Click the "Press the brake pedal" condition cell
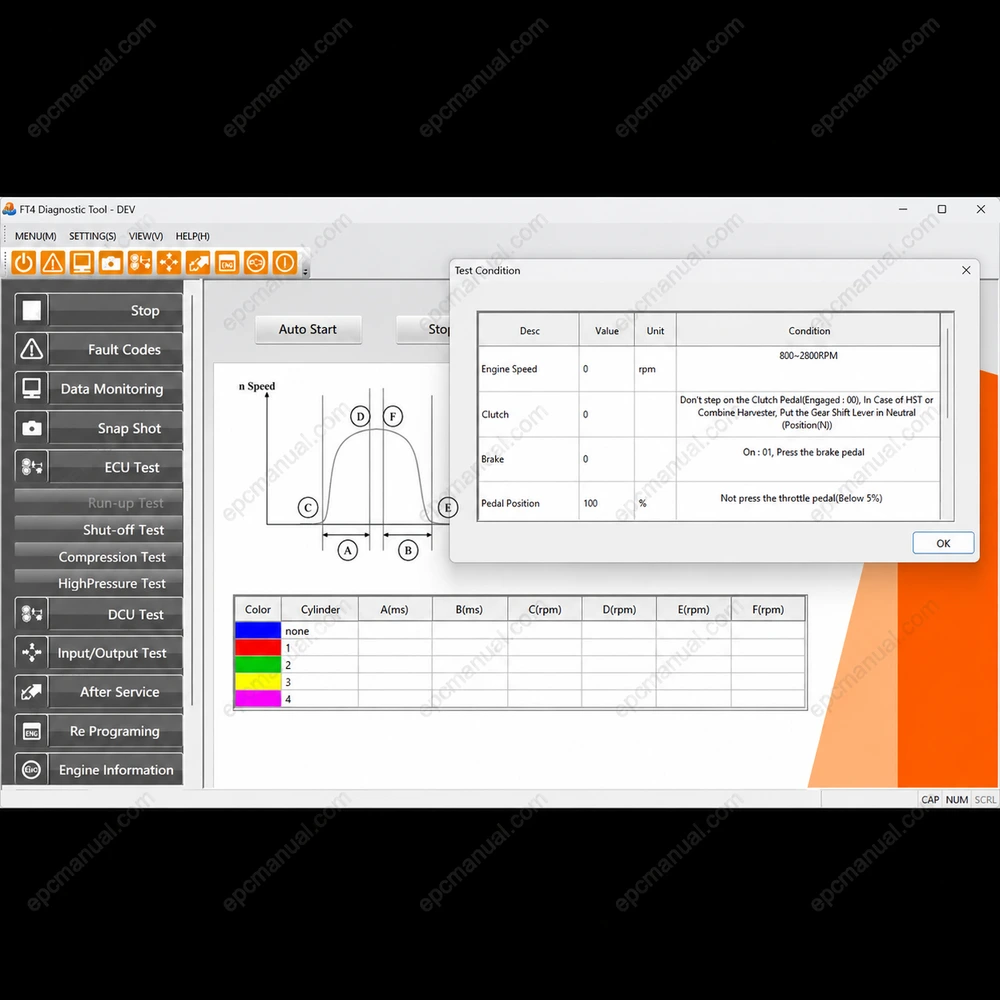Screen dimensions: 1000x1000 click(x=808, y=459)
